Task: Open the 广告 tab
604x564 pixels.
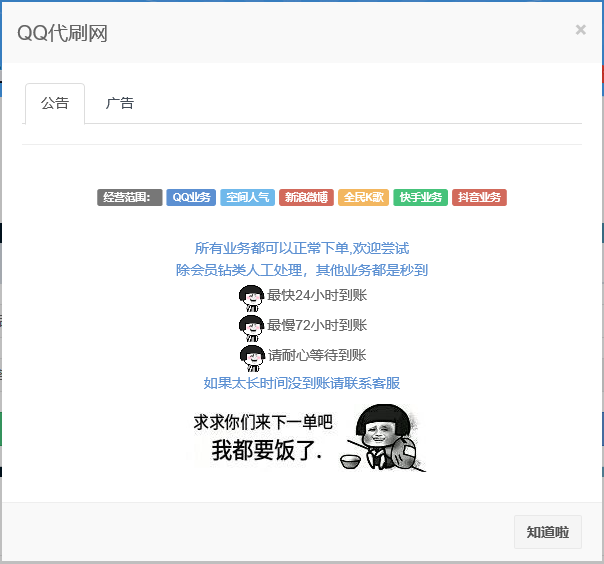Action: click(120, 103)
